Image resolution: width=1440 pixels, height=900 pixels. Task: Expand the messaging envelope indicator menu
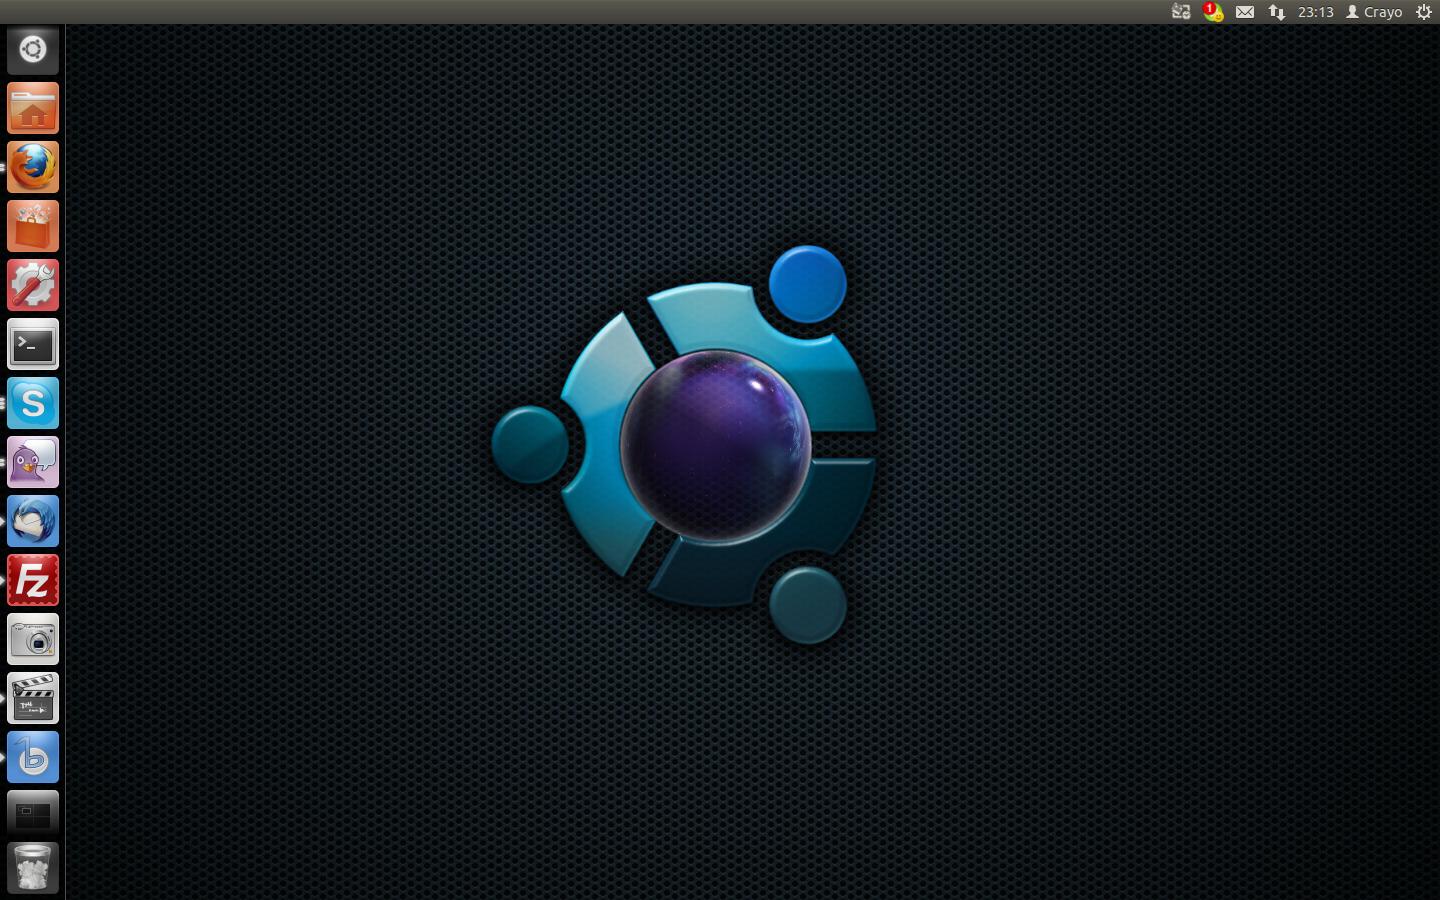tap(1245, 12)
